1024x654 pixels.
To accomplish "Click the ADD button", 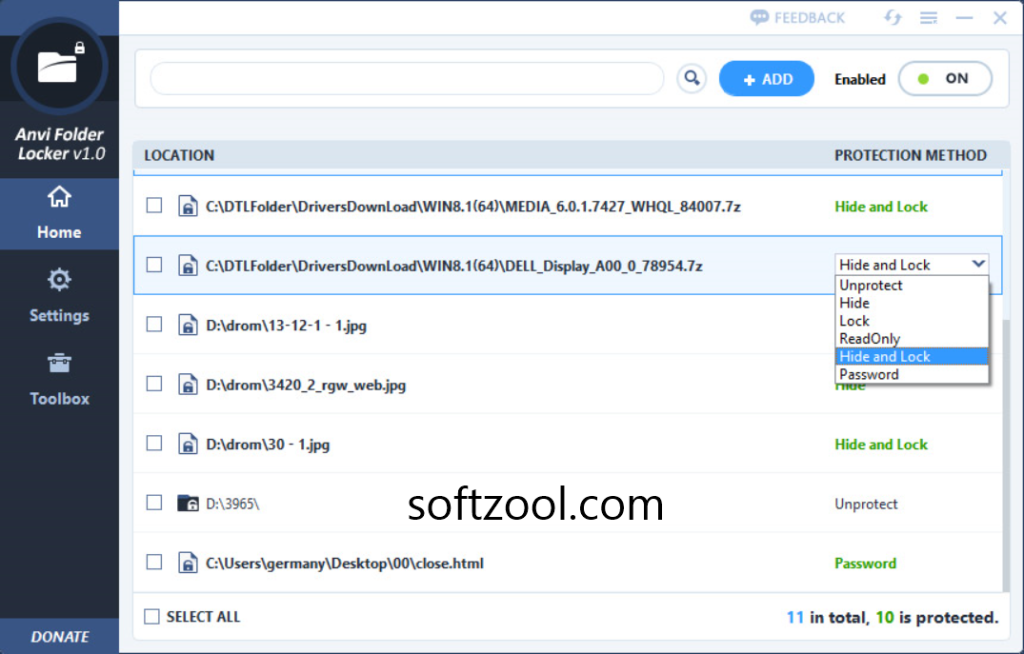I will tap(766, 78).
